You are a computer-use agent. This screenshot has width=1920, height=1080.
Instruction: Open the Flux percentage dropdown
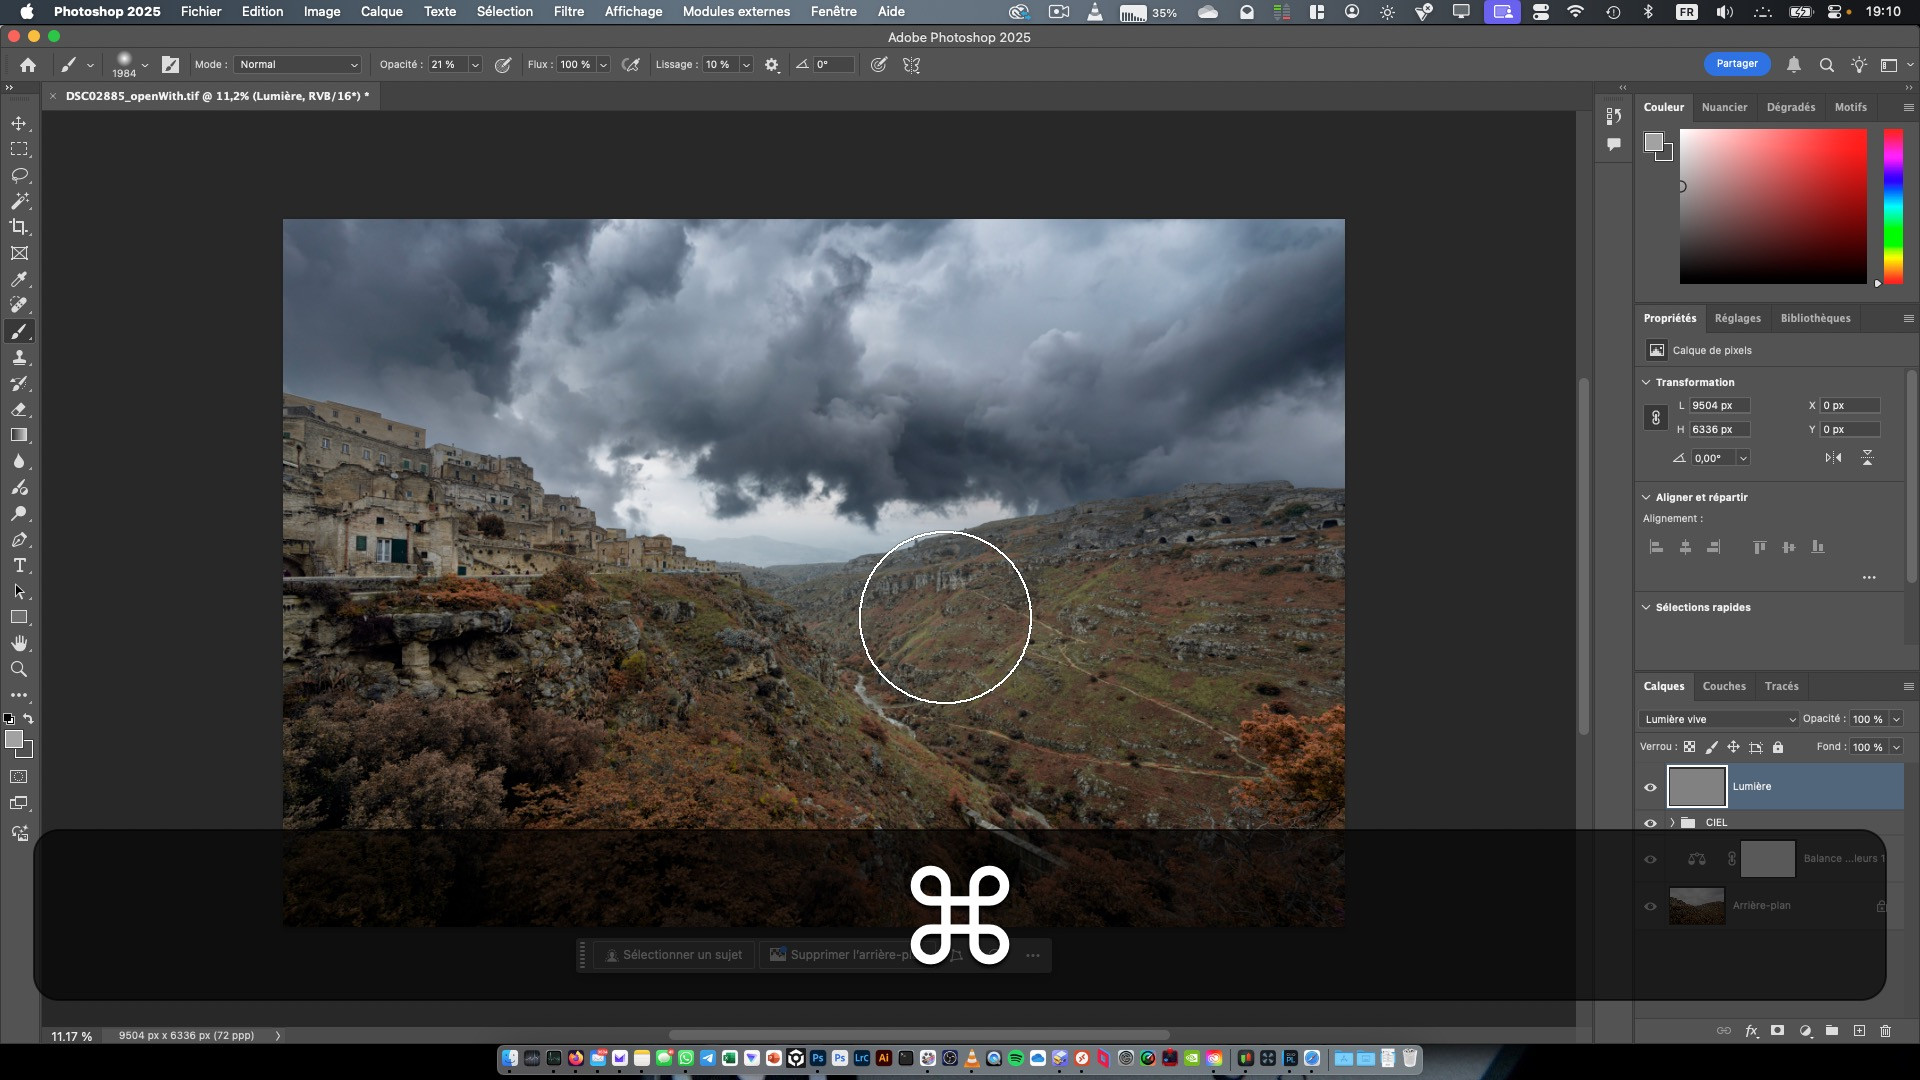coord(603,64)
